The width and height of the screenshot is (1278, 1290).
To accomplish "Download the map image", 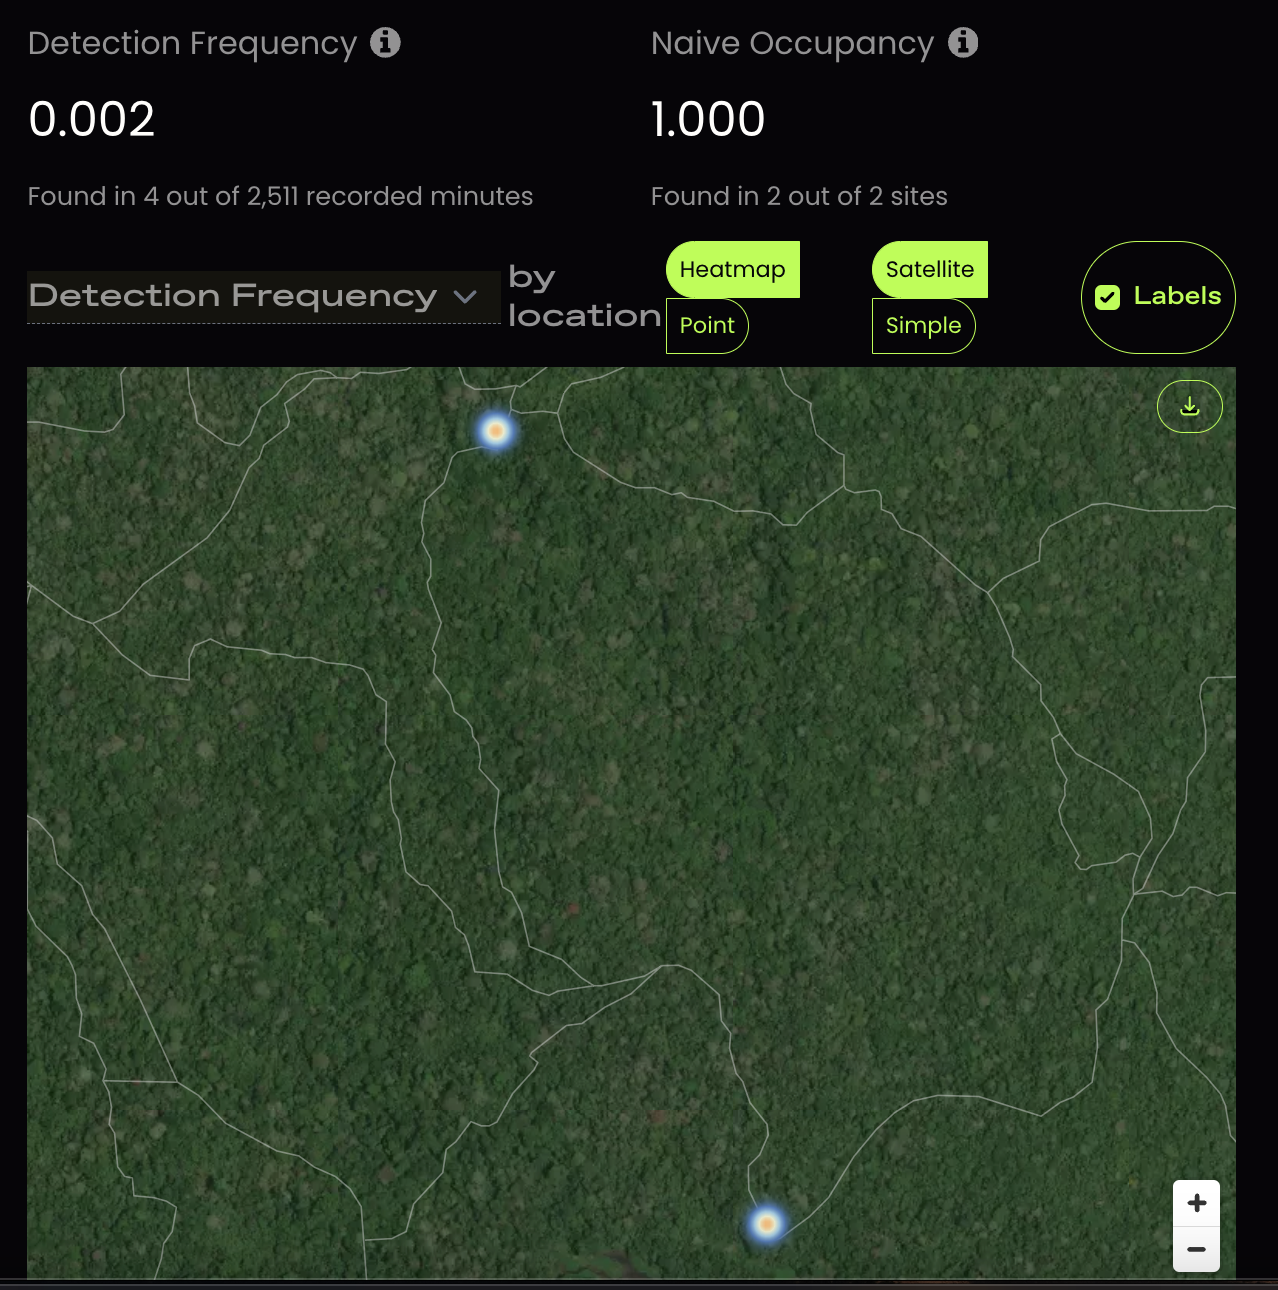I will (1189, 406).
